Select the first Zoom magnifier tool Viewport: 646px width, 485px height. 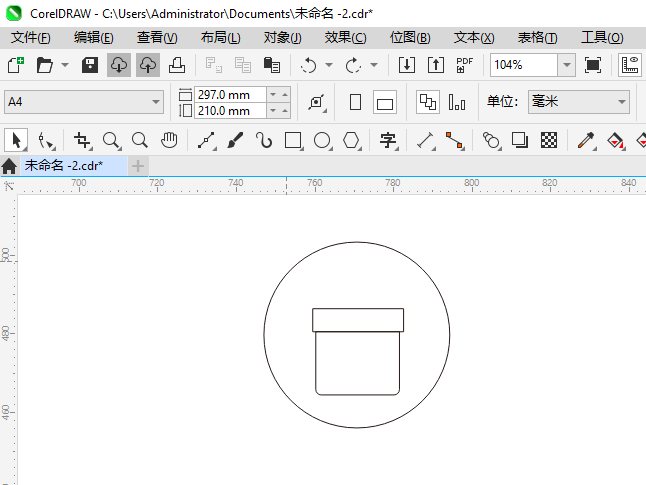(112, 141)
